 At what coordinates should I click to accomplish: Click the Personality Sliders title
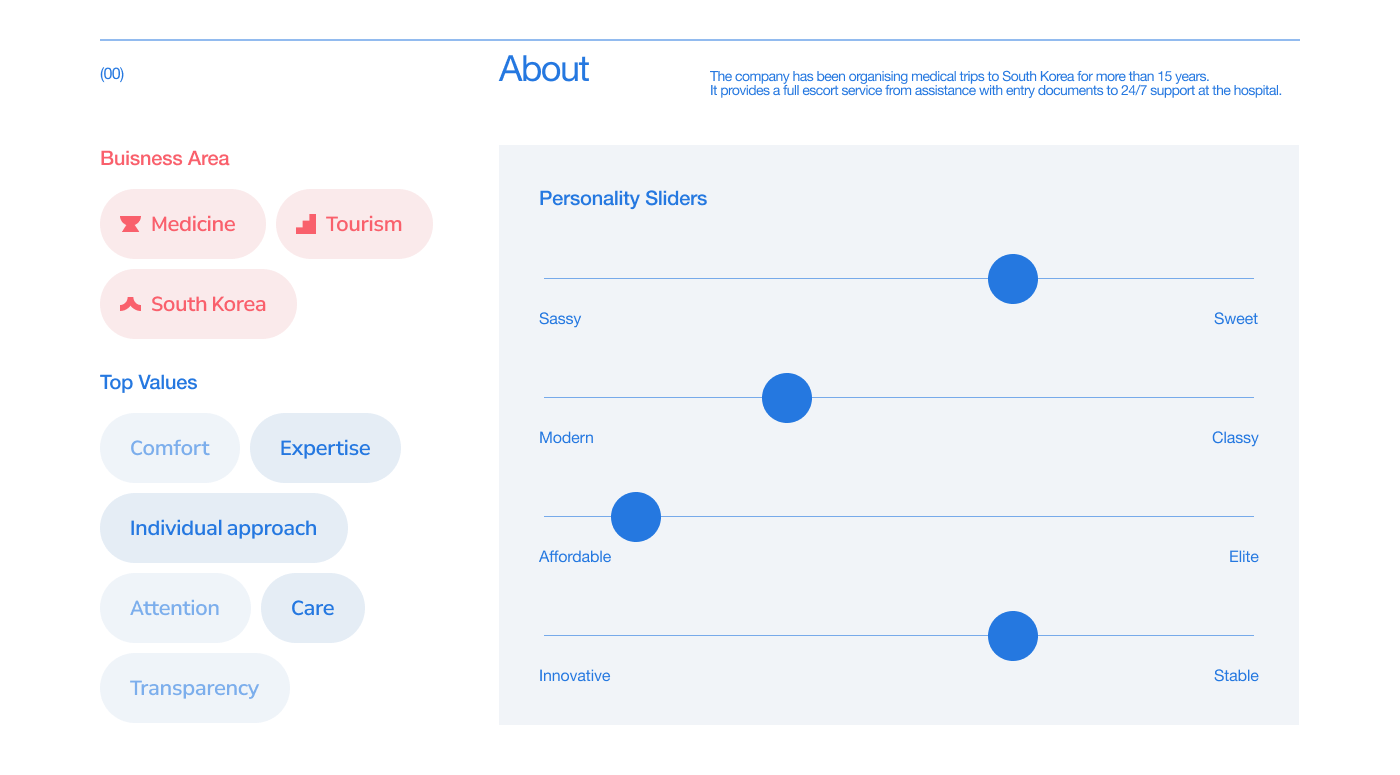623,198
